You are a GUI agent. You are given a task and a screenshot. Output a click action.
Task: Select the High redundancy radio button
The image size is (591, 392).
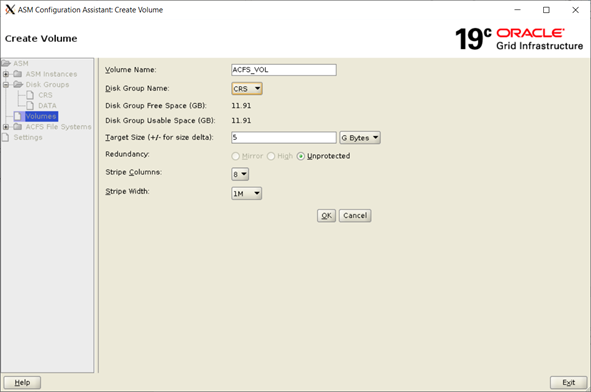pyautogui.click(x=271, y=156)
